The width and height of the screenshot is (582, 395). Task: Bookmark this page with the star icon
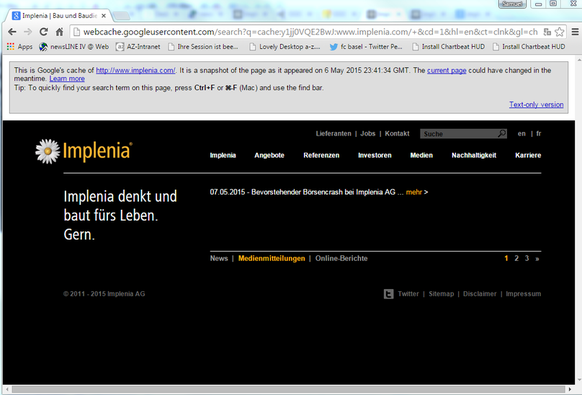pyautogui.click(x=559, y=32)
